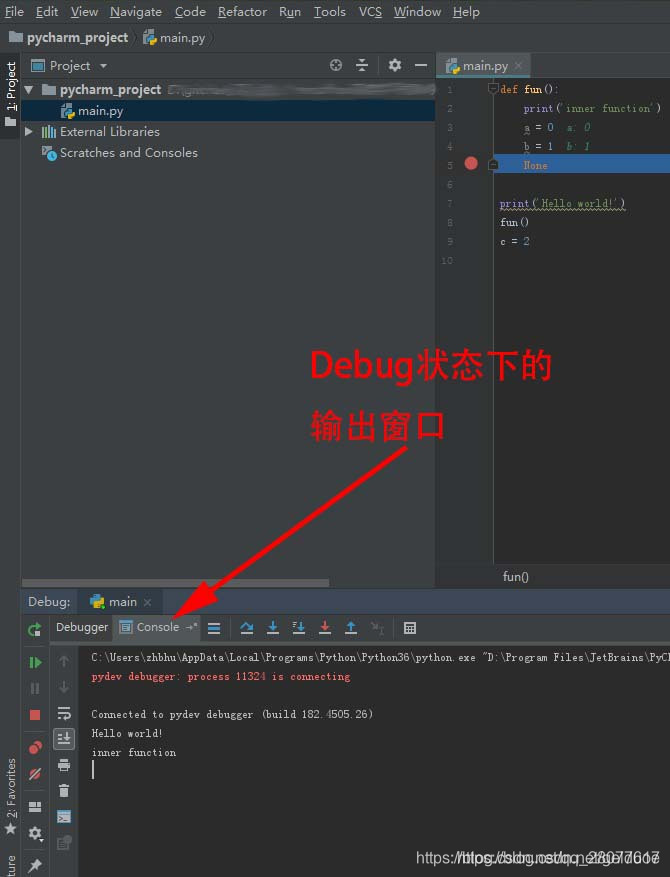
Task: Open debug settings gear menu
Action: point(35,833)
